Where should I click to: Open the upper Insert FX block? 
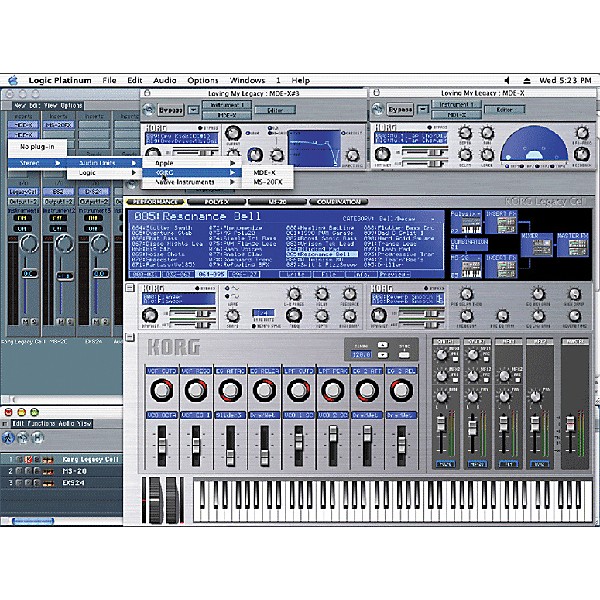501,222
